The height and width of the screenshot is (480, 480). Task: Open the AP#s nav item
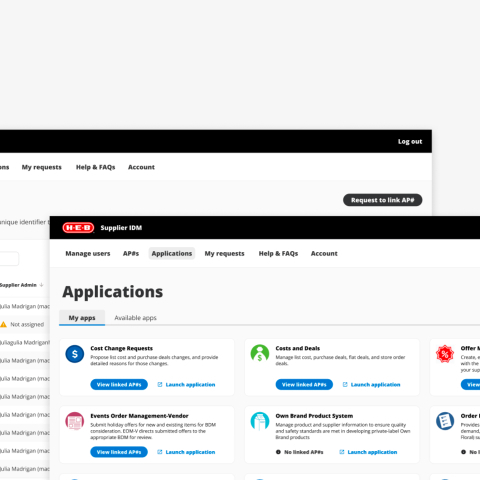coord(131,254)
